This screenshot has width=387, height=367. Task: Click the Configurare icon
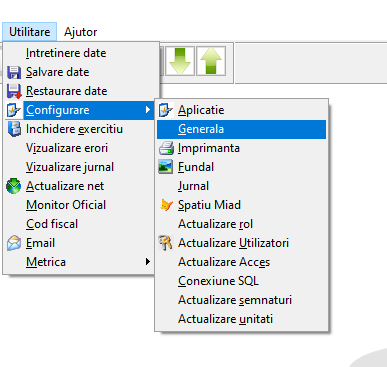pyautogui.click(x=14, y=110)
